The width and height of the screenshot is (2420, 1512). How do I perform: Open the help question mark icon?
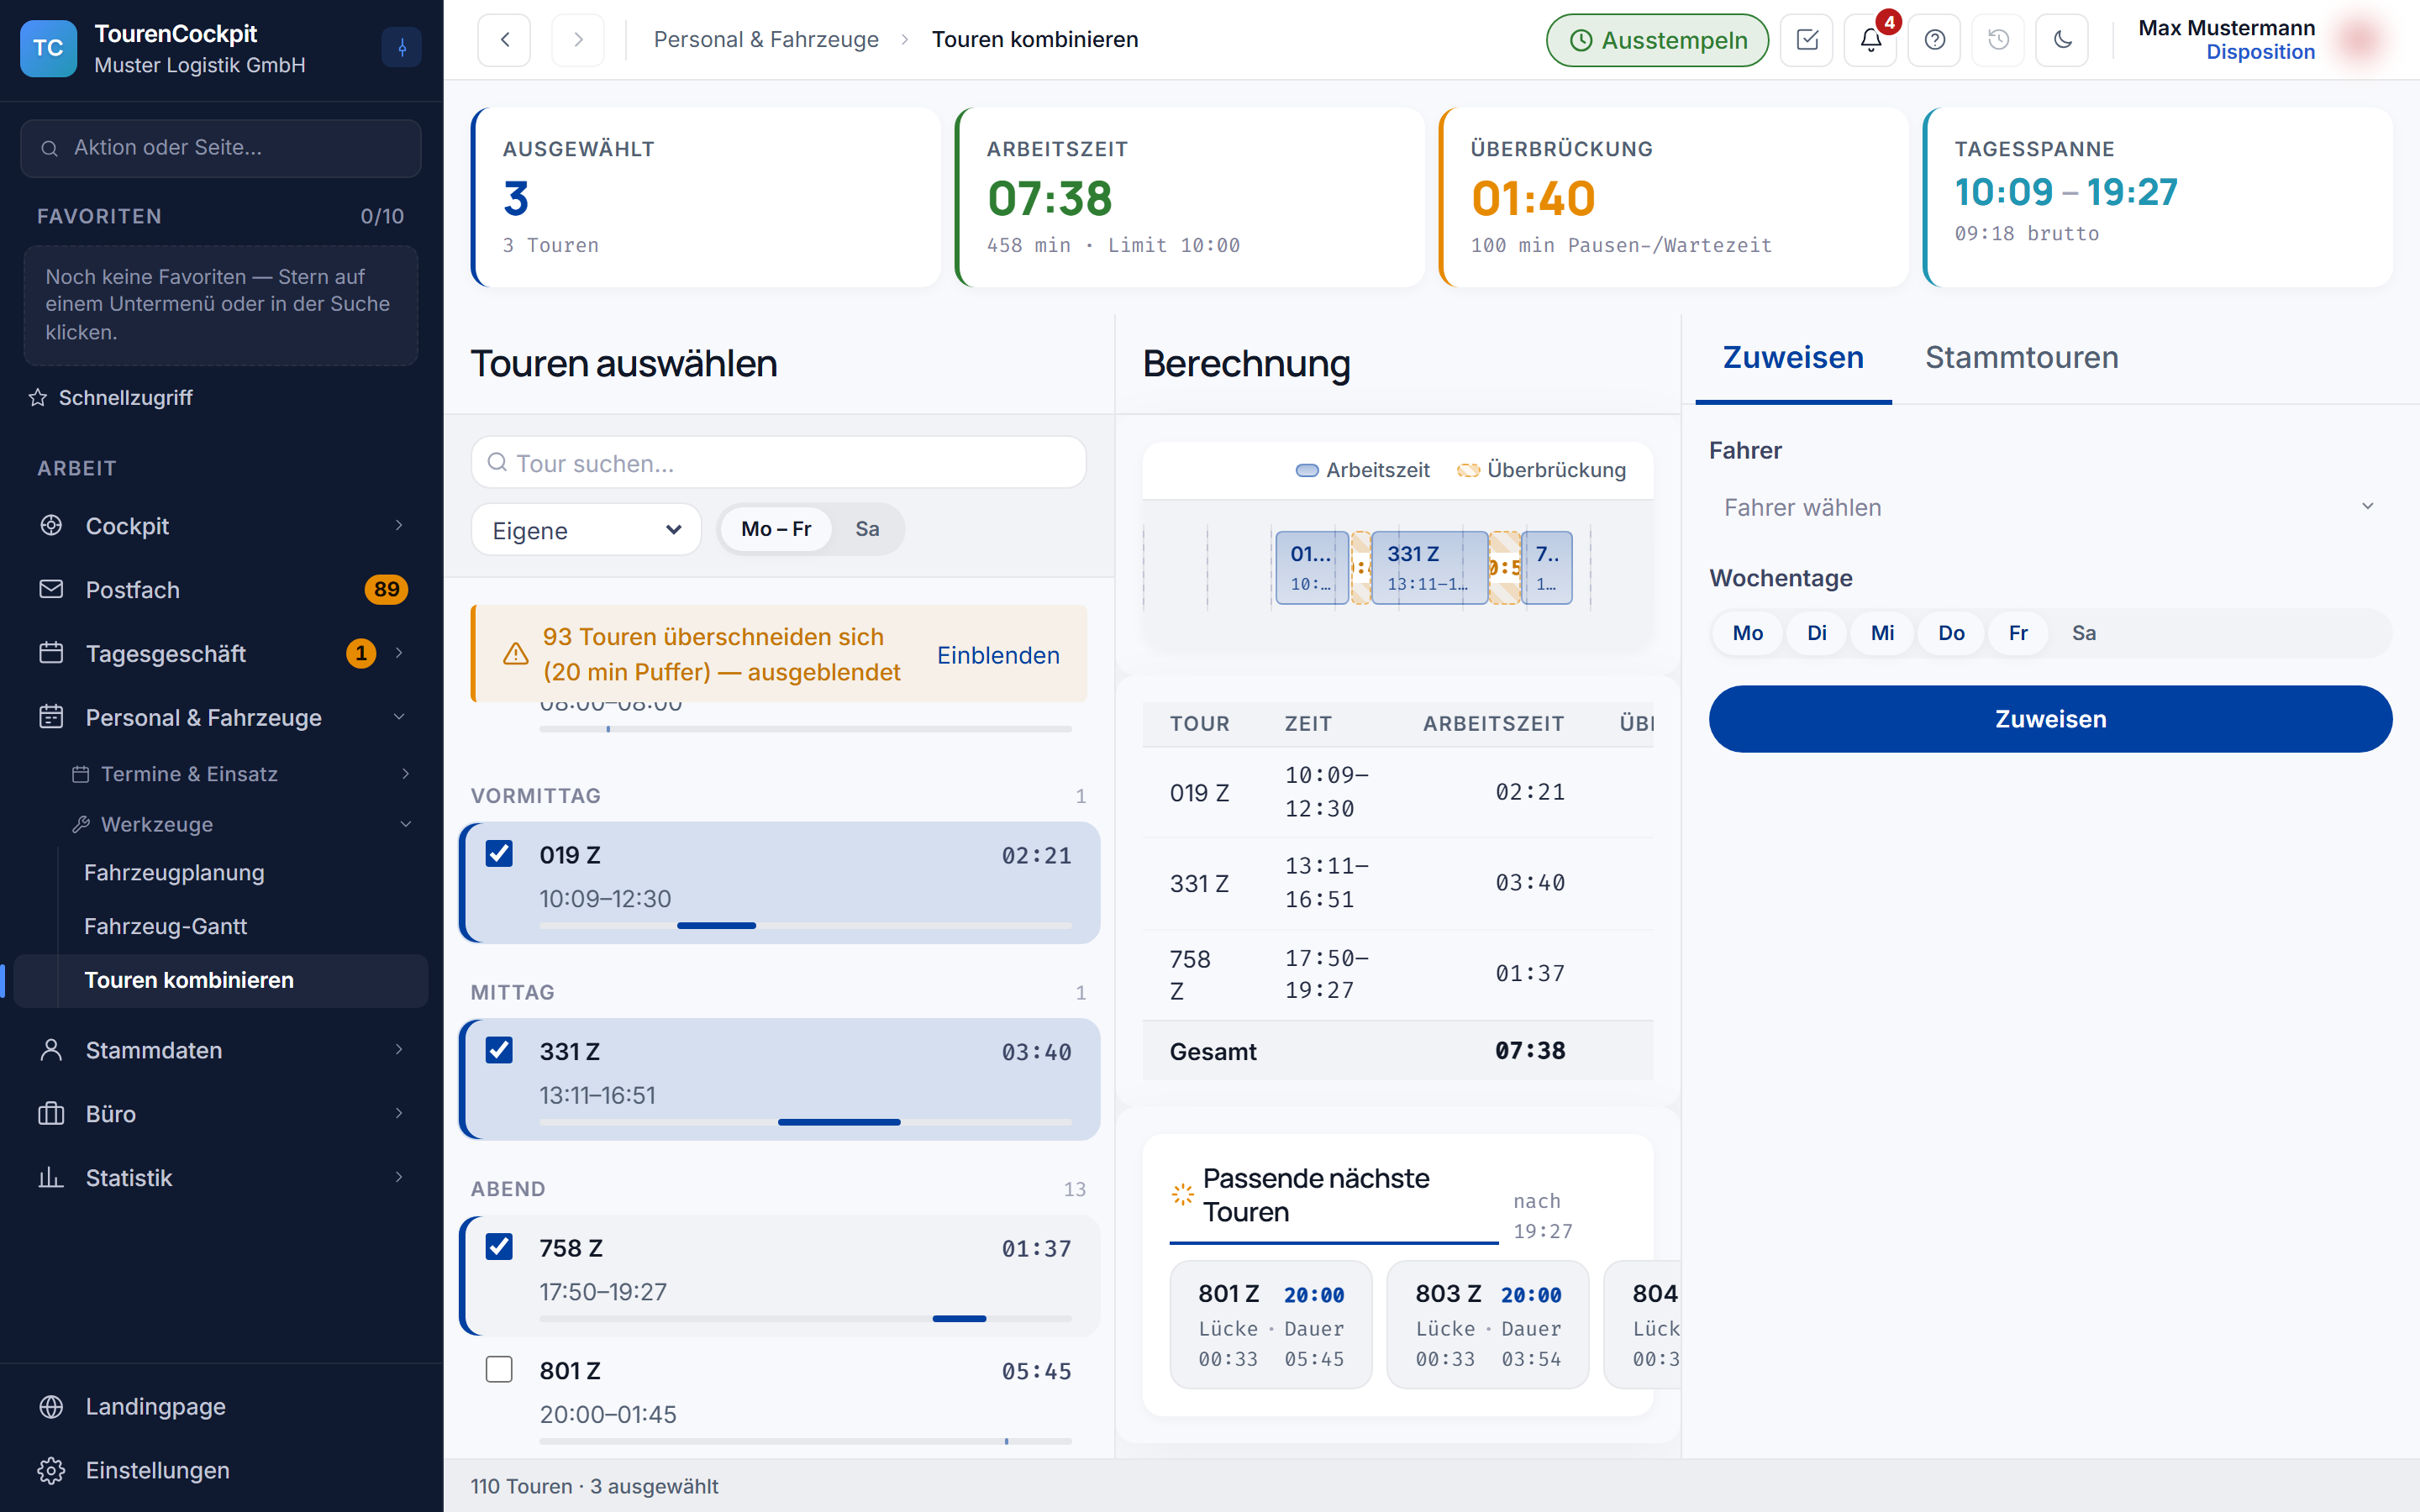pyautogui.click(x=1934, y=40)
